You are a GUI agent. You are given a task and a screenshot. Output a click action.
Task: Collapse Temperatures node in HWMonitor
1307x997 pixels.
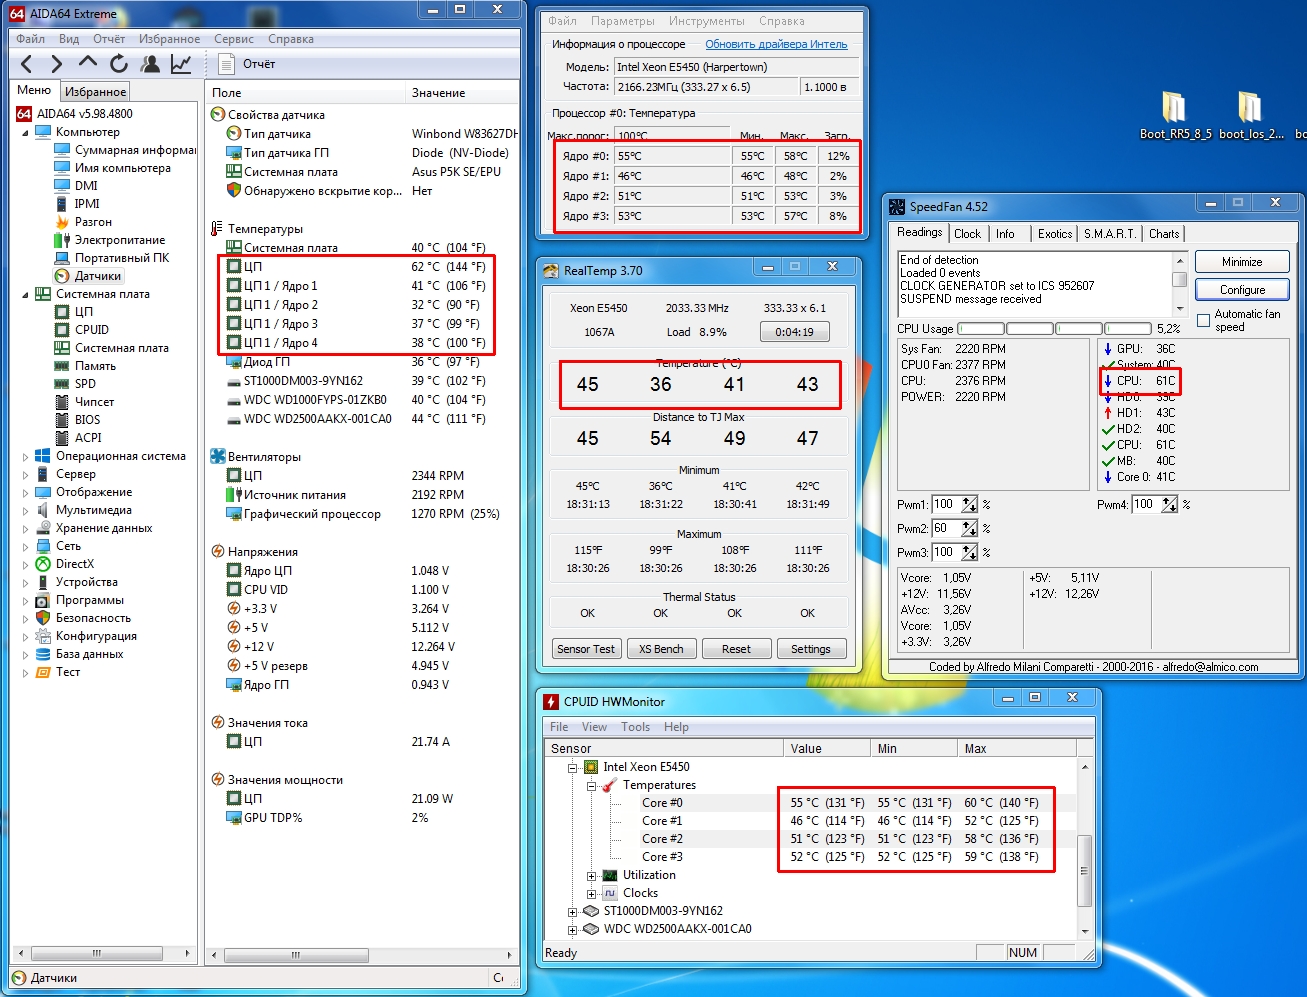(x=591, y=786)
